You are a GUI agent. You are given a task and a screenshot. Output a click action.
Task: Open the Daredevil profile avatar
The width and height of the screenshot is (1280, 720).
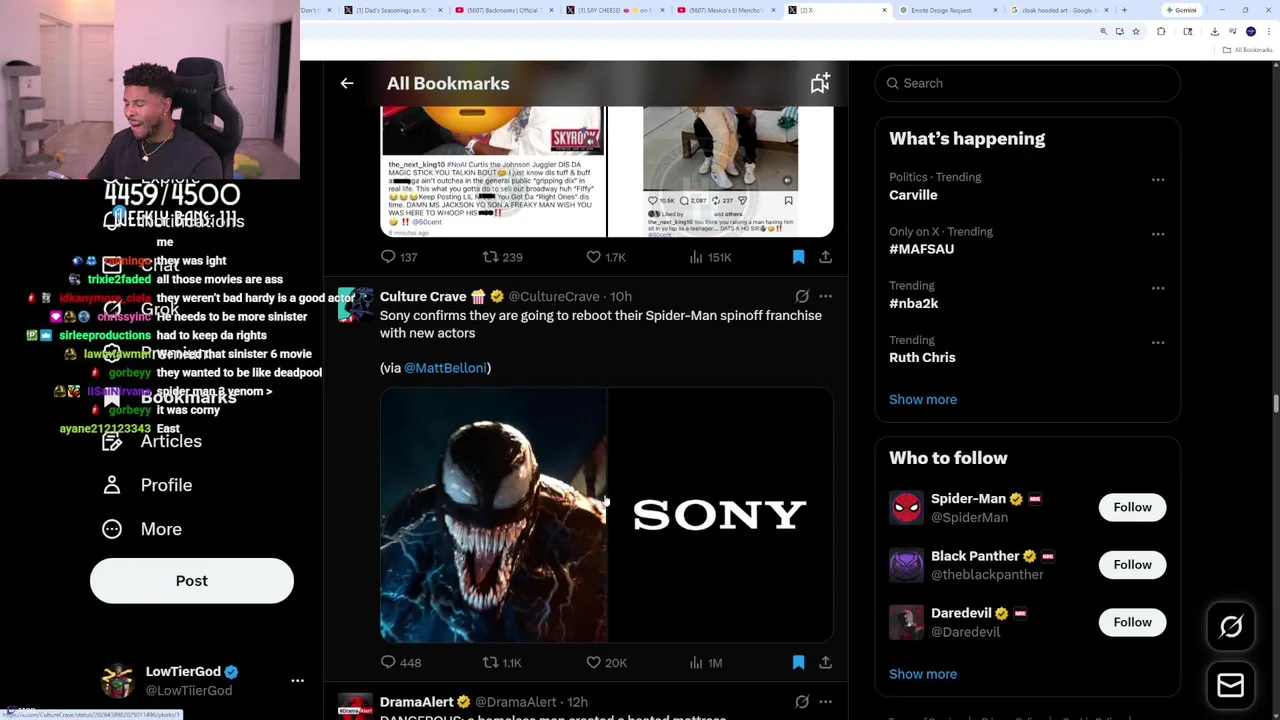coord(906,622)
